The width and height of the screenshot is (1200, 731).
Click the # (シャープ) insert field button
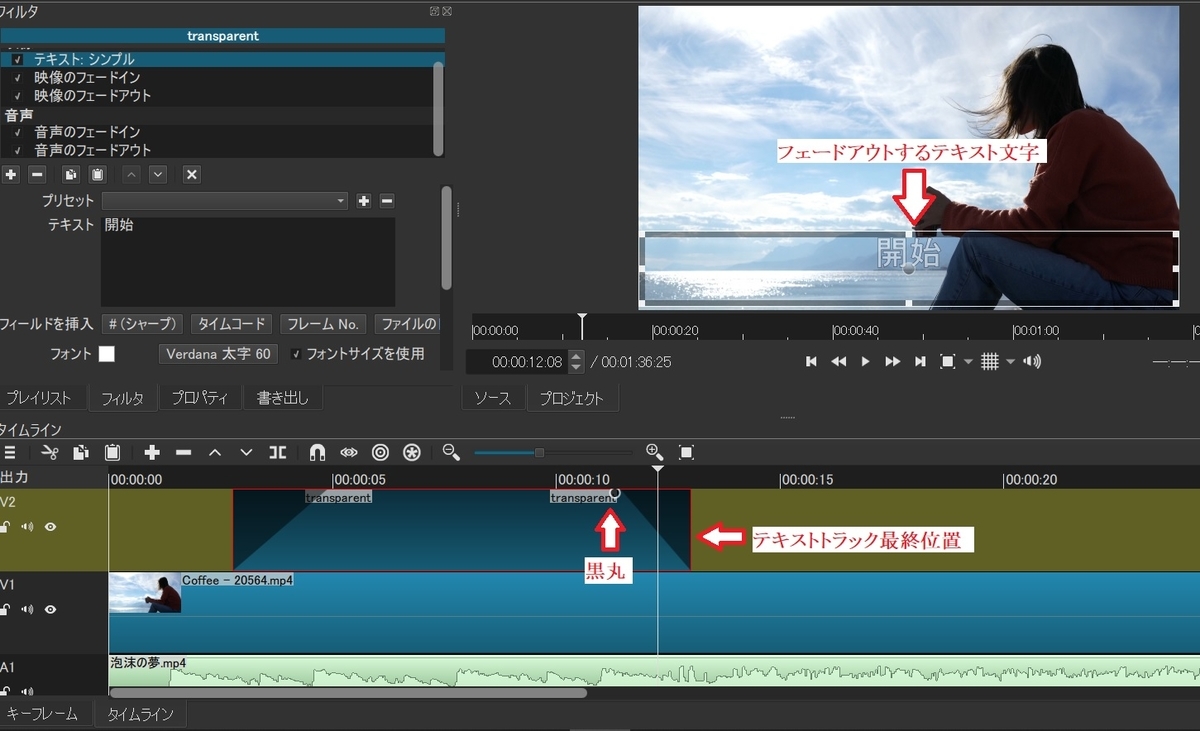point(143,324)
